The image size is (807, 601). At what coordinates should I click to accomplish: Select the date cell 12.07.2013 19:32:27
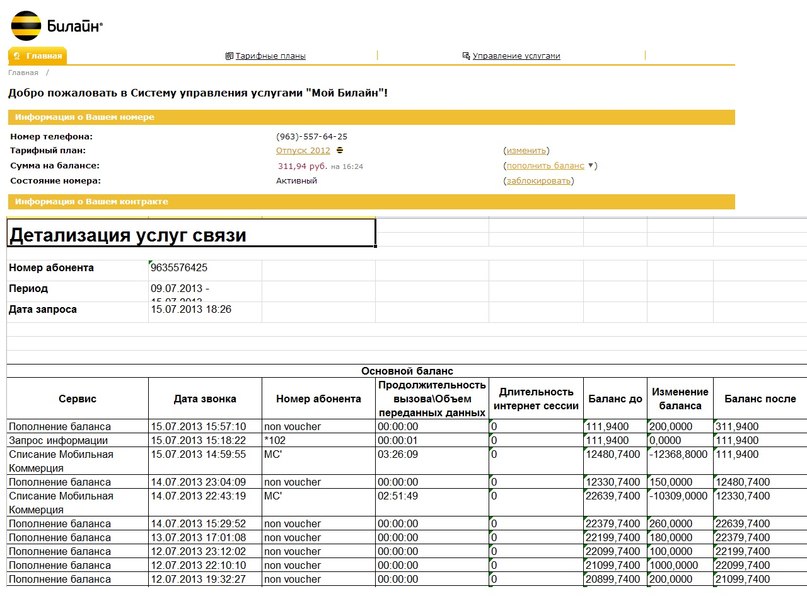click(x=205, y=579)
